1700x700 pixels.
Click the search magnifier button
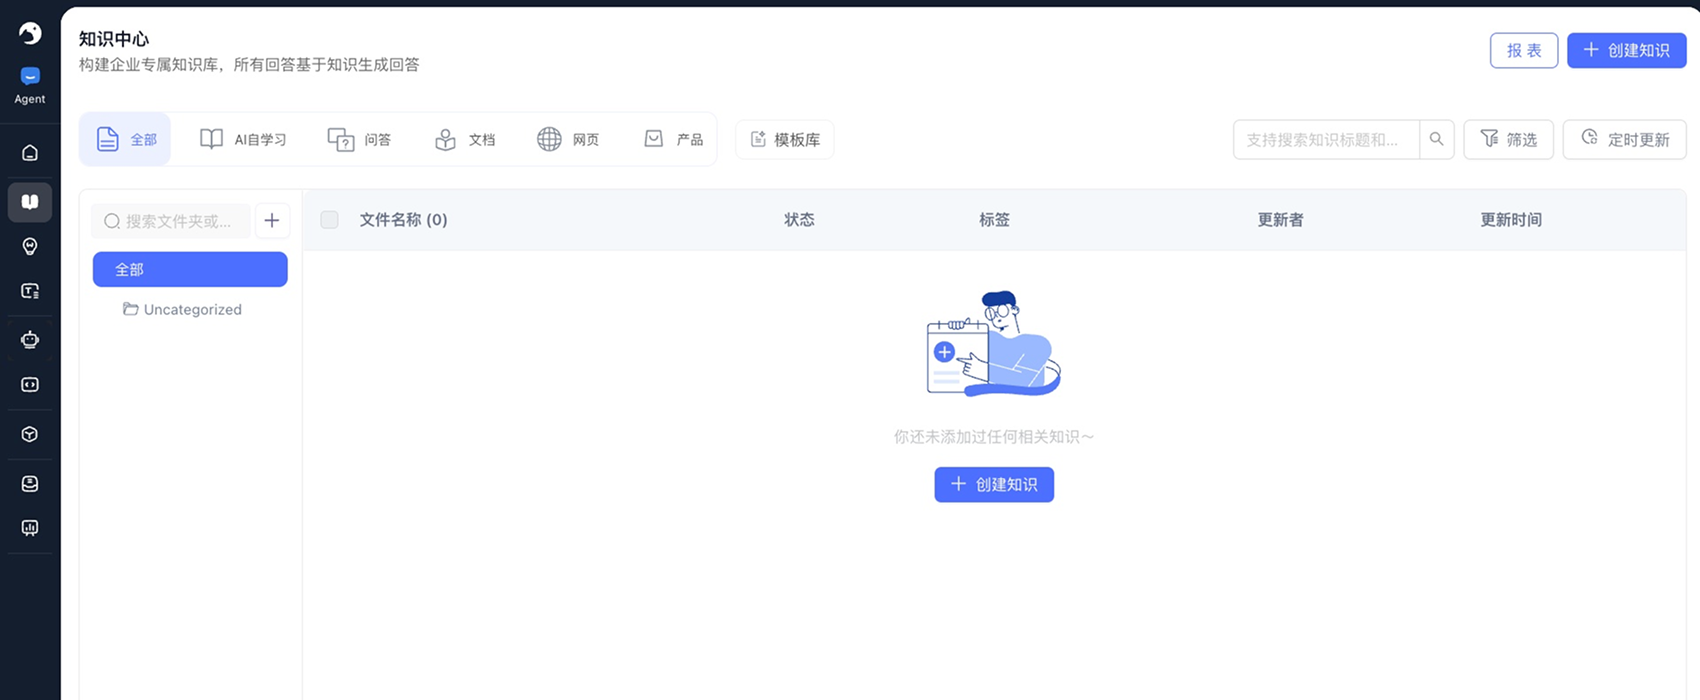1436,140
